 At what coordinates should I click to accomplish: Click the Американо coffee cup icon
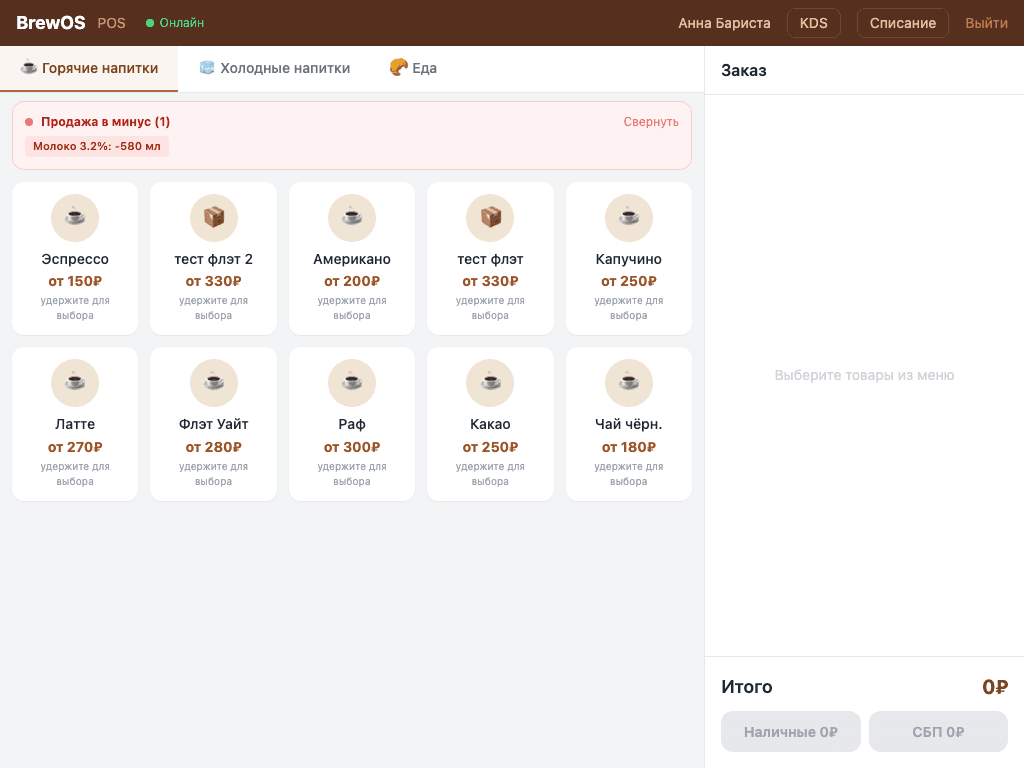[x=352, y=217]
